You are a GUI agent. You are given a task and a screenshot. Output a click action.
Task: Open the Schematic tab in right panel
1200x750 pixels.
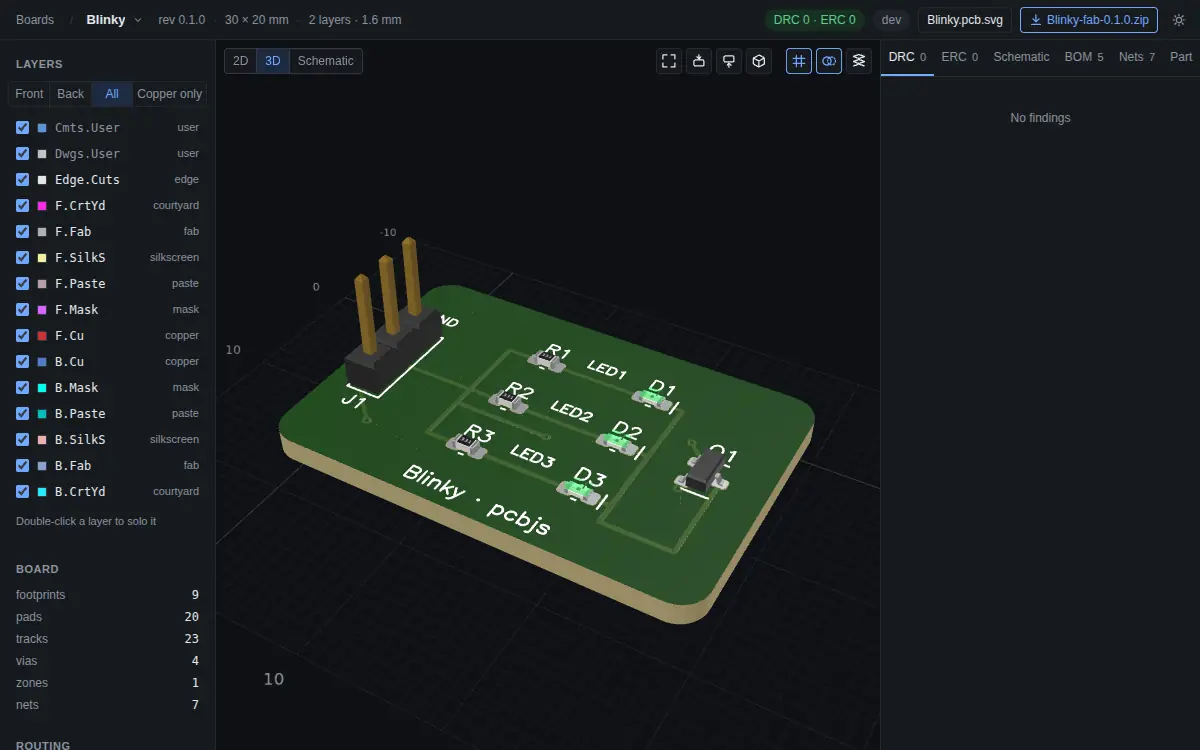tap(1021, 57)
